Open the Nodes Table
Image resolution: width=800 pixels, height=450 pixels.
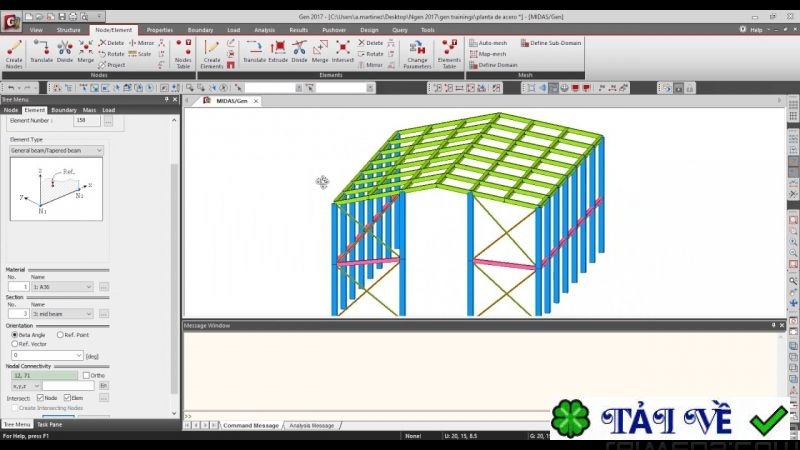click(183, 54)
